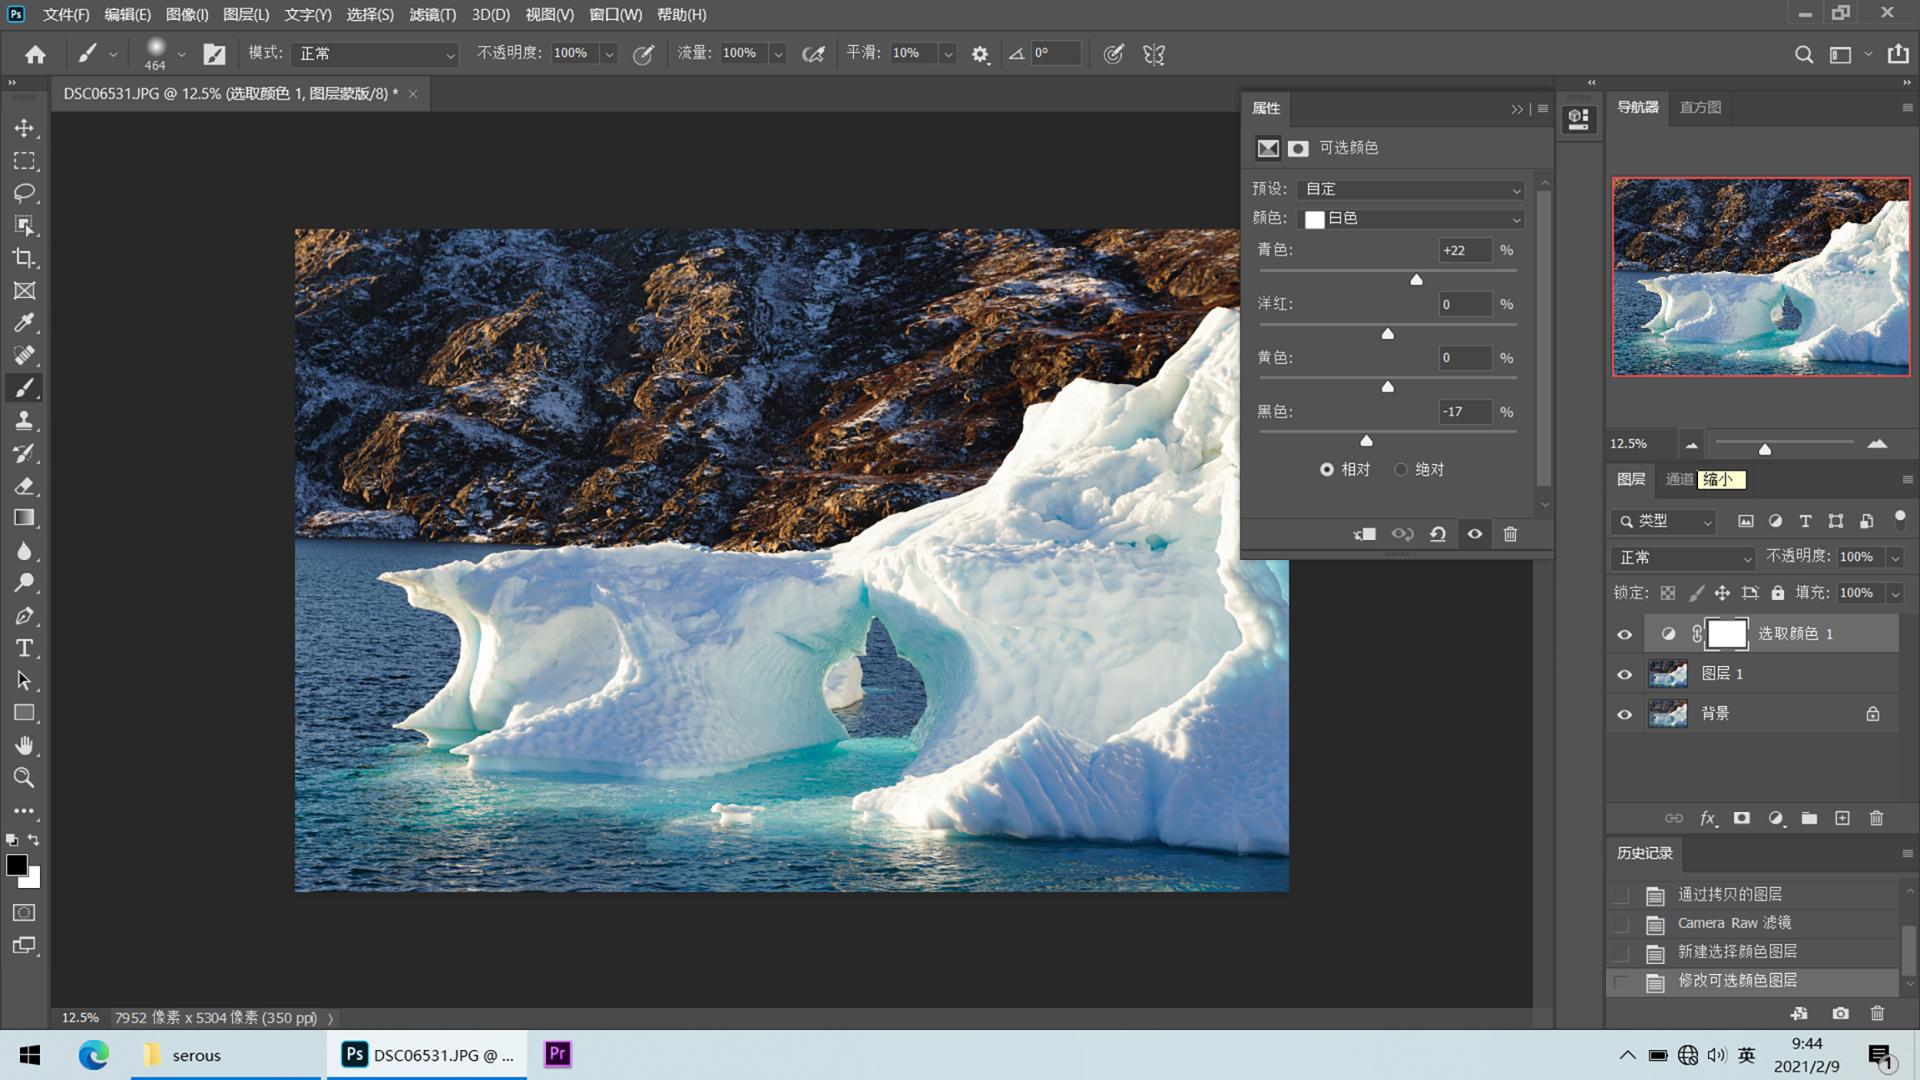Screen dimensions: 1920x1080
Task: Select the Horizontal Type tool
Action: tap(24, 648)
